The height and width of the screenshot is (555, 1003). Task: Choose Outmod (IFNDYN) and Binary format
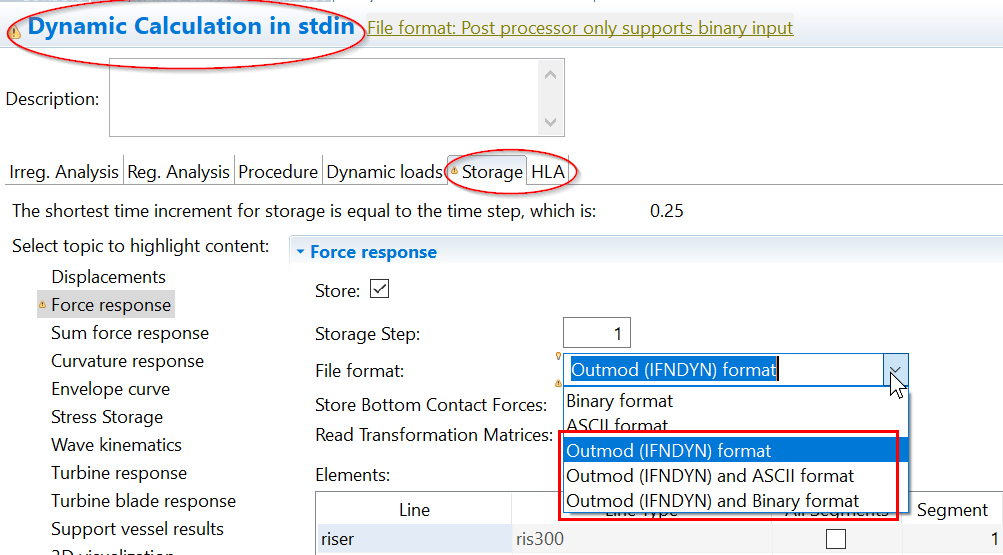tap(712, 501)
